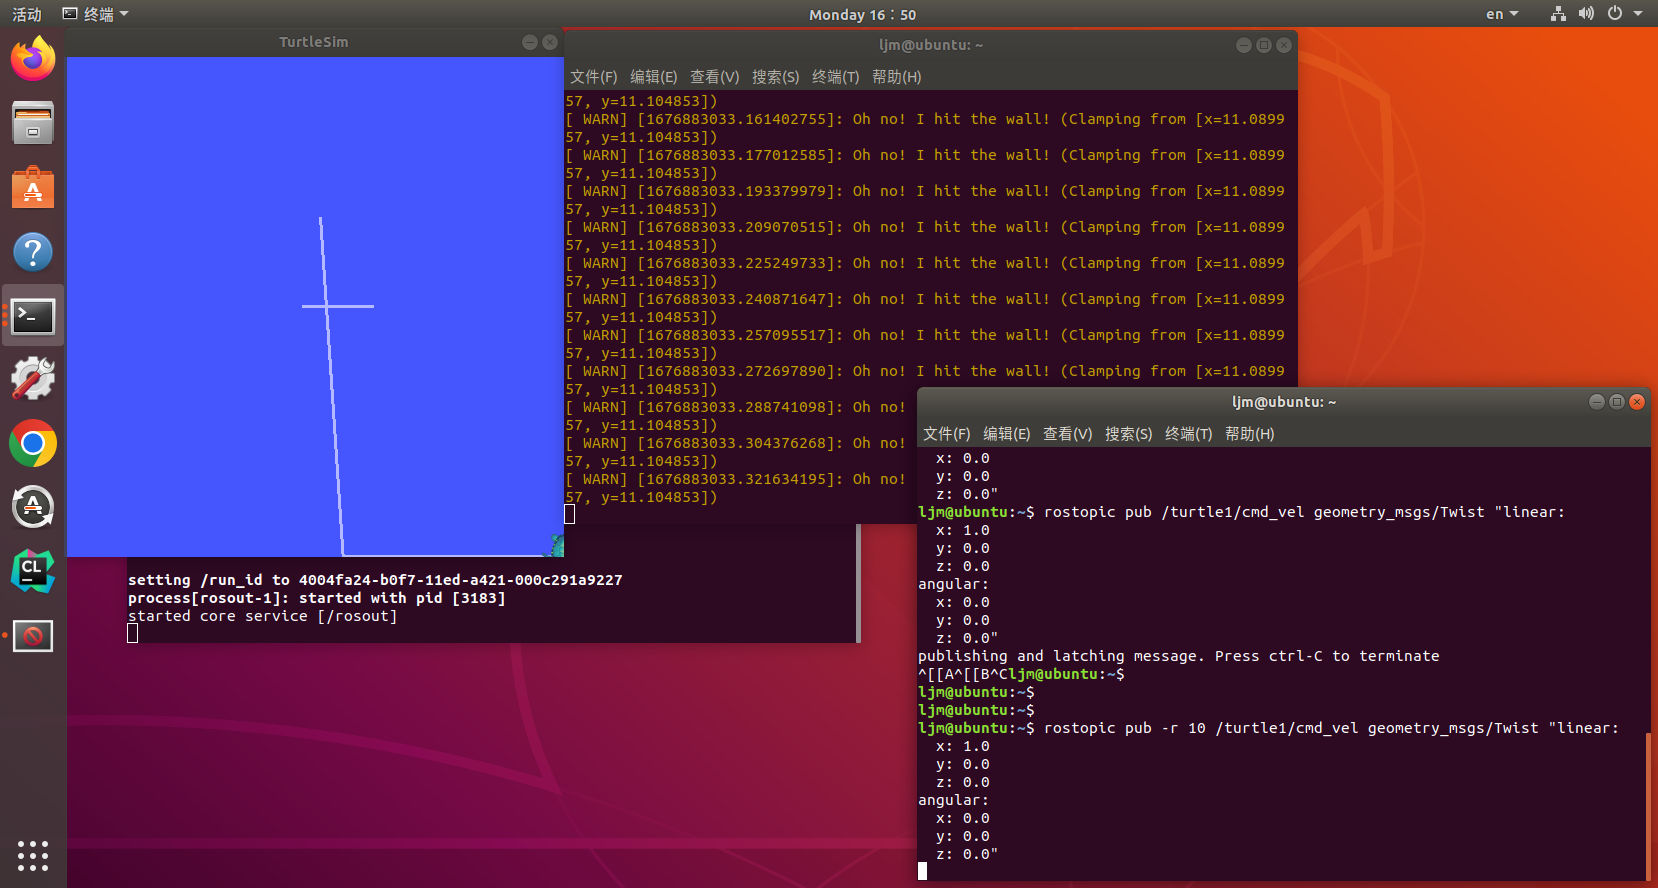Open 终端(T) menu in back terminal
Image resolution: width=1658 pixels, height=888 pixels.
click(x=836, y=77)
